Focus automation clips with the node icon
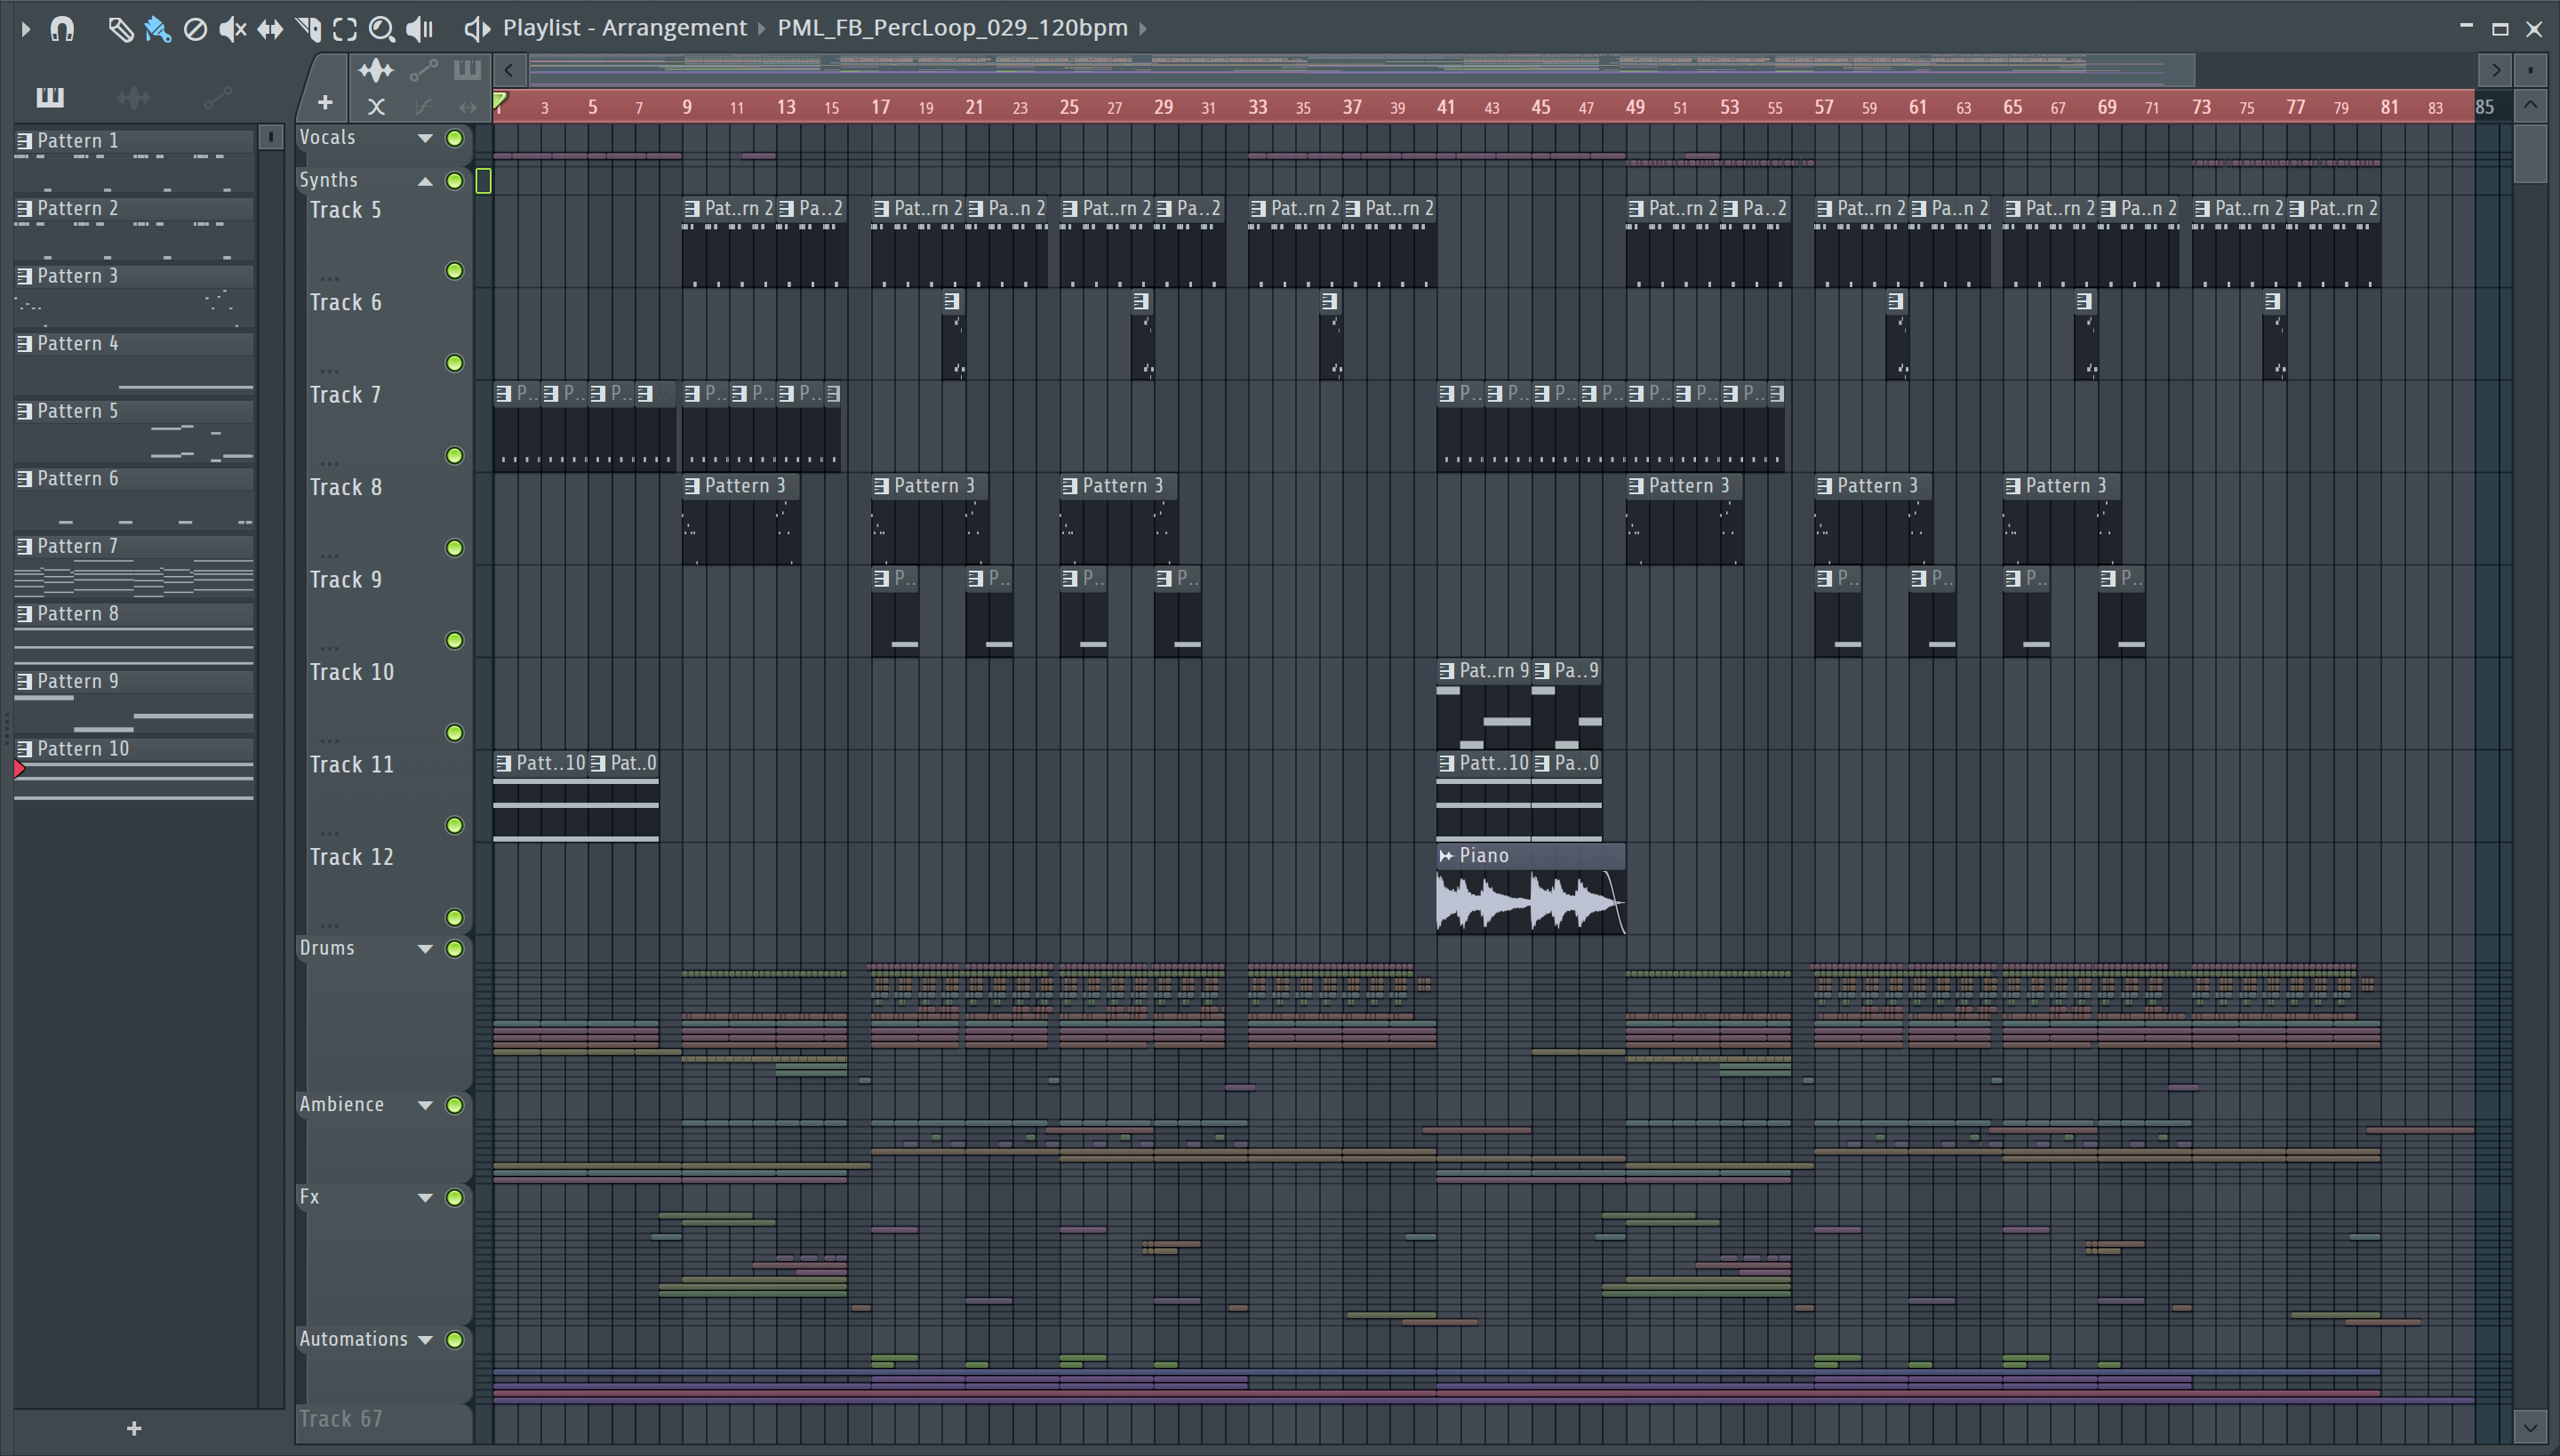Viewport: 2560px width, 1456px height. 423,70
